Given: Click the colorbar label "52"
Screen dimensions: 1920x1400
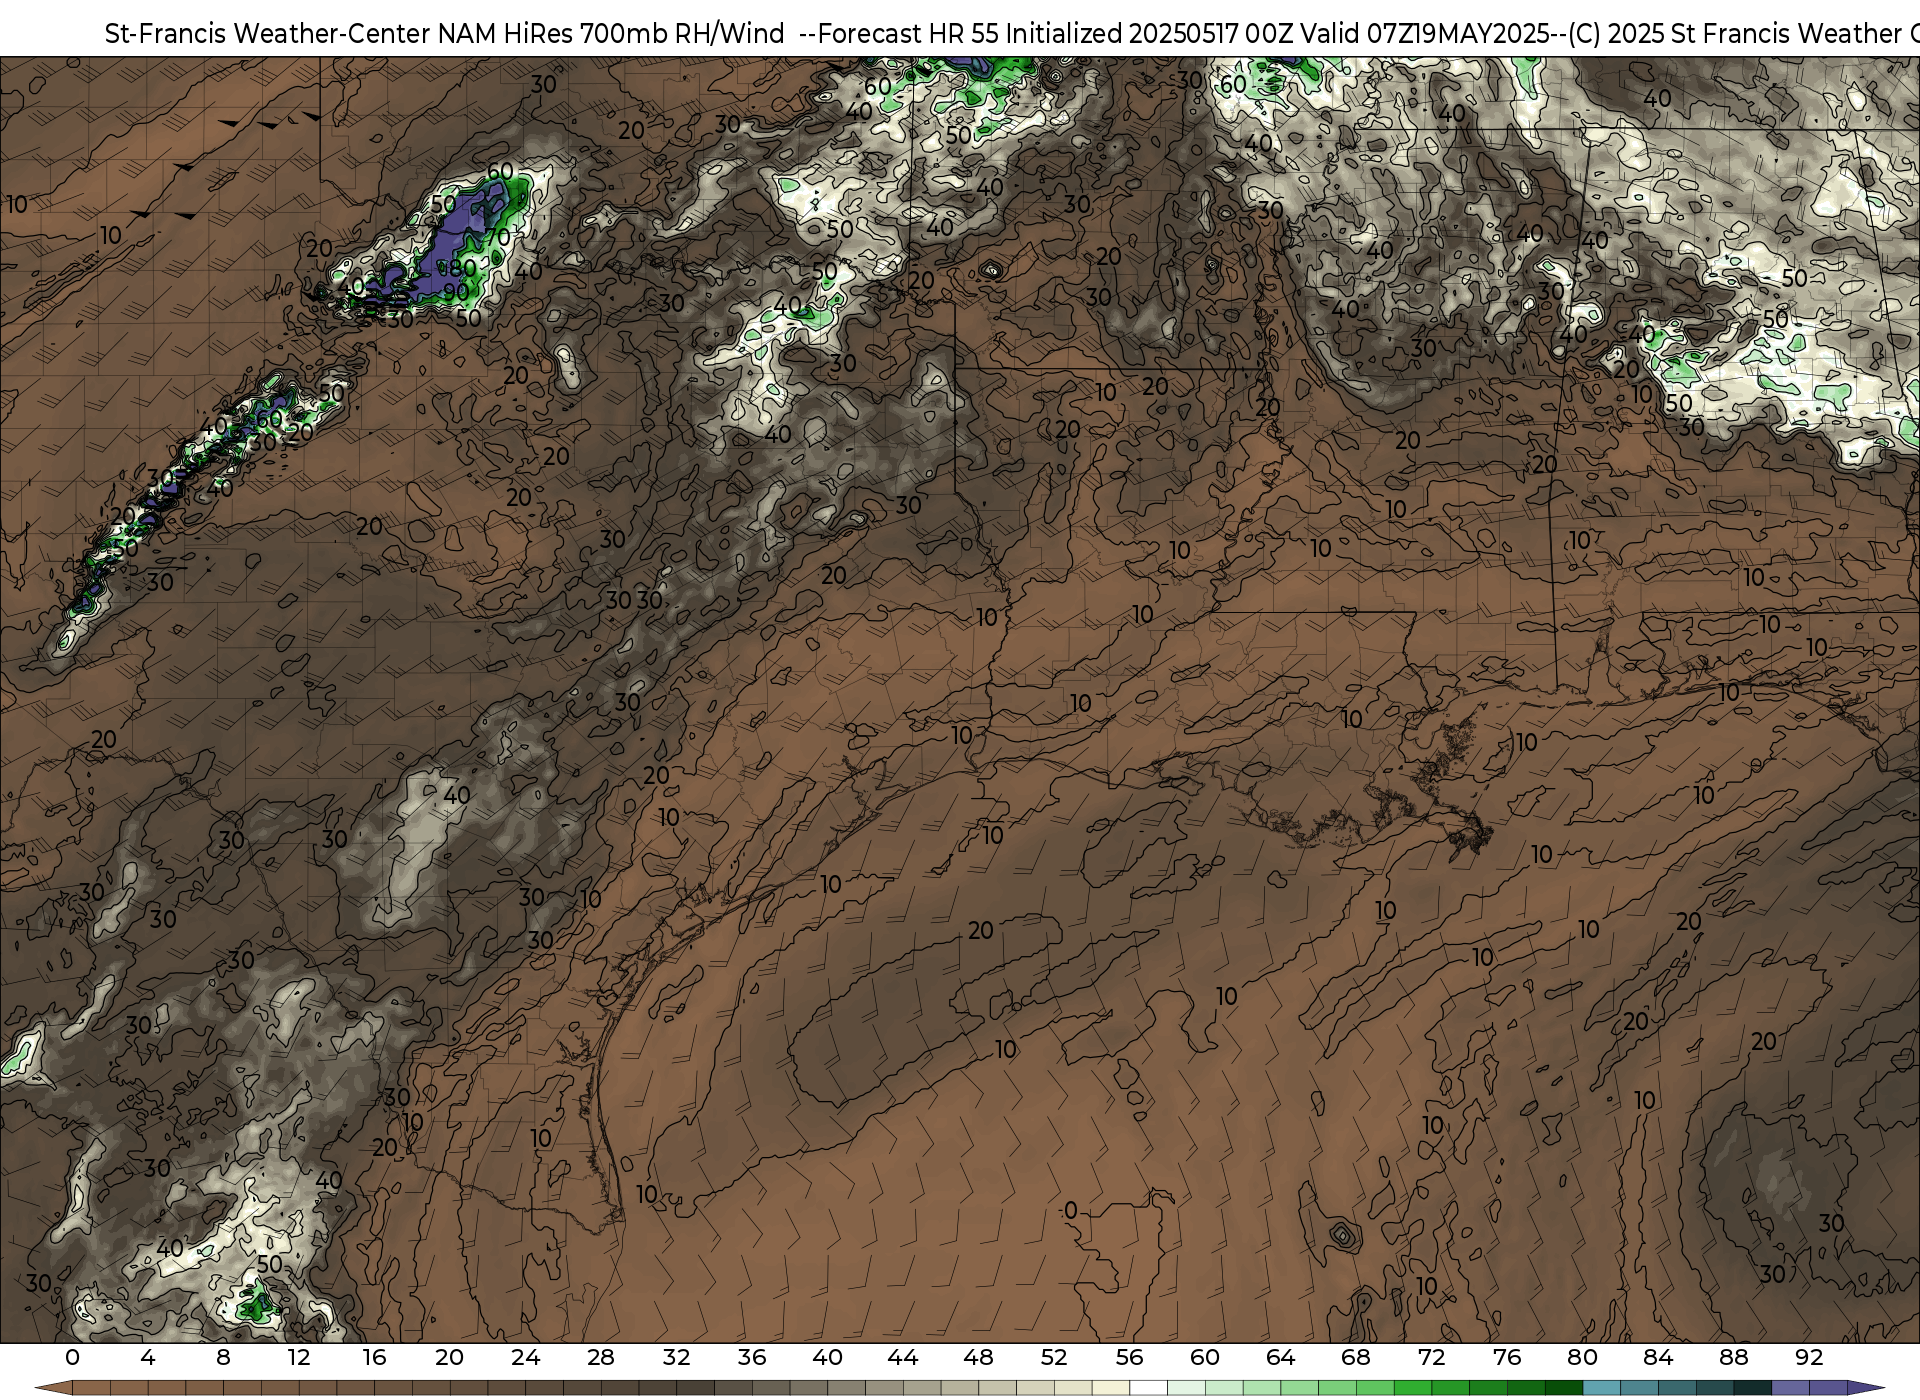Looking at the screenshot, I should [1054, 1357].
